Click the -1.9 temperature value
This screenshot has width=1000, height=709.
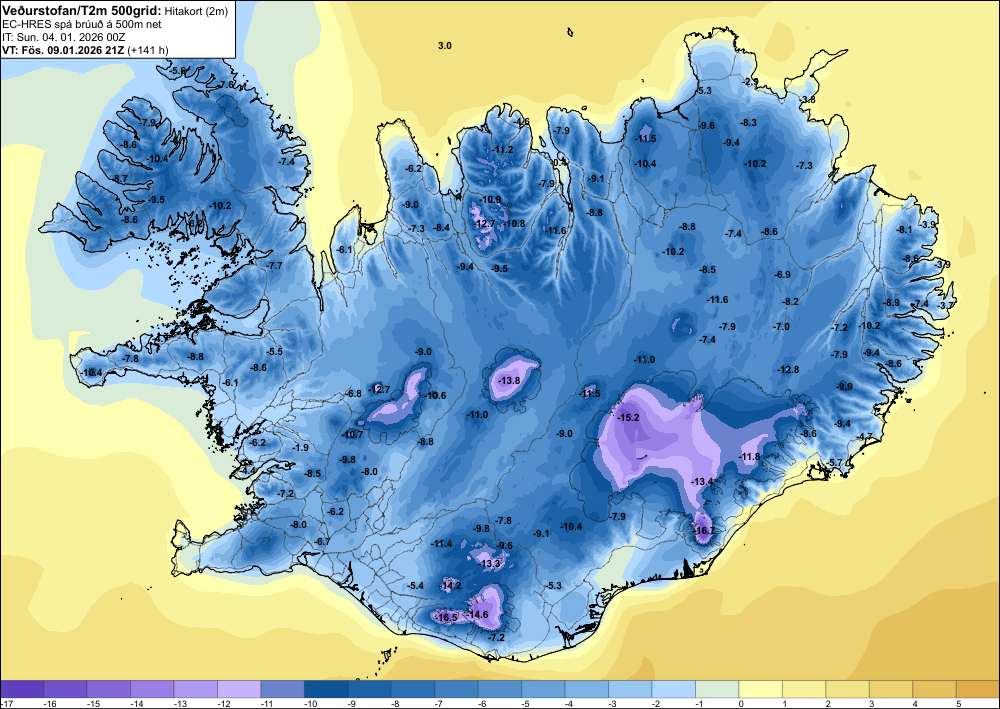click(x=300, y=448)
